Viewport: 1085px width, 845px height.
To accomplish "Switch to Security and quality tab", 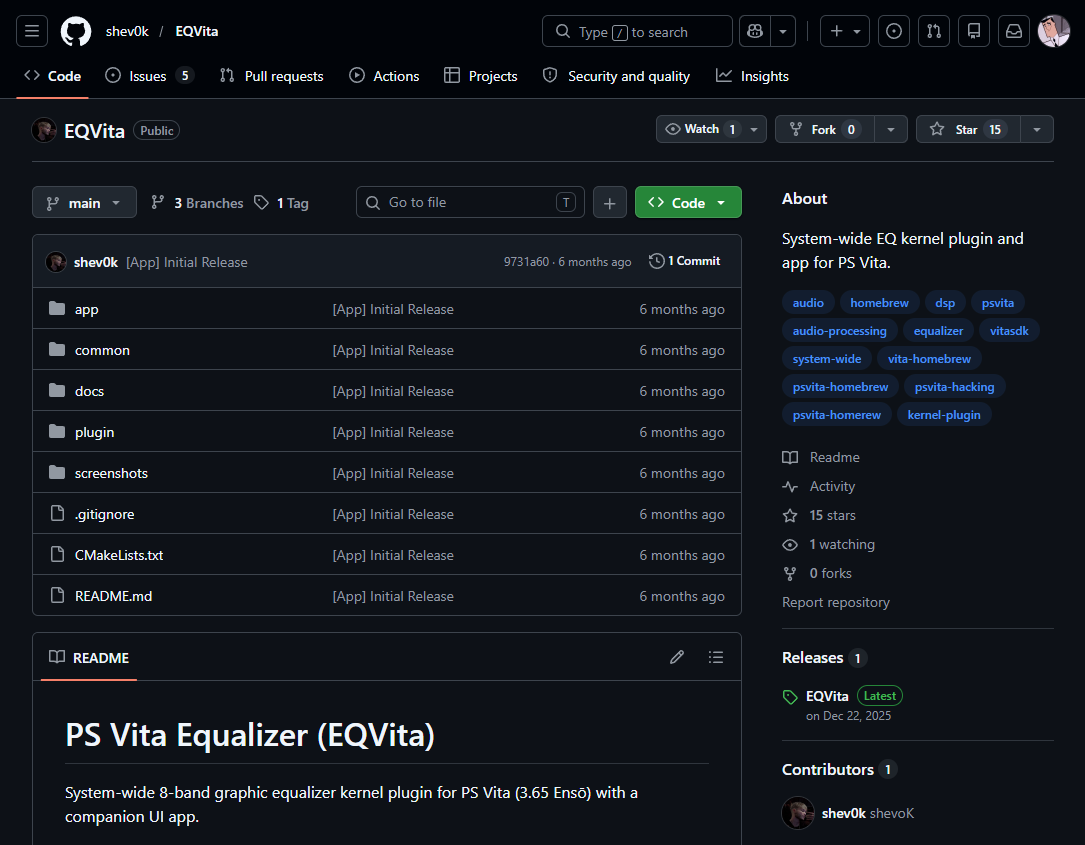I will [x=617, y=76].
